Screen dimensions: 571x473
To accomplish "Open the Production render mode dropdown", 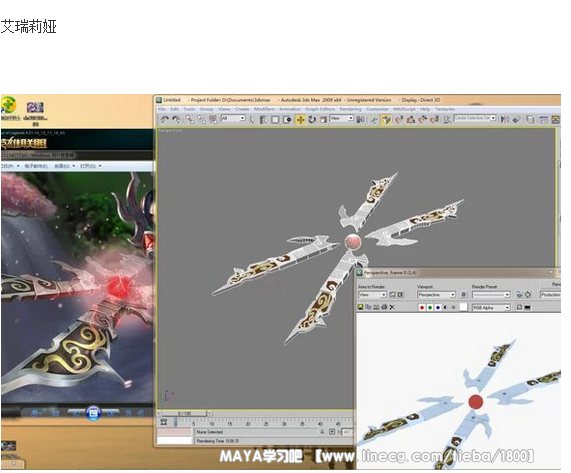I will (x=550, y=295).
